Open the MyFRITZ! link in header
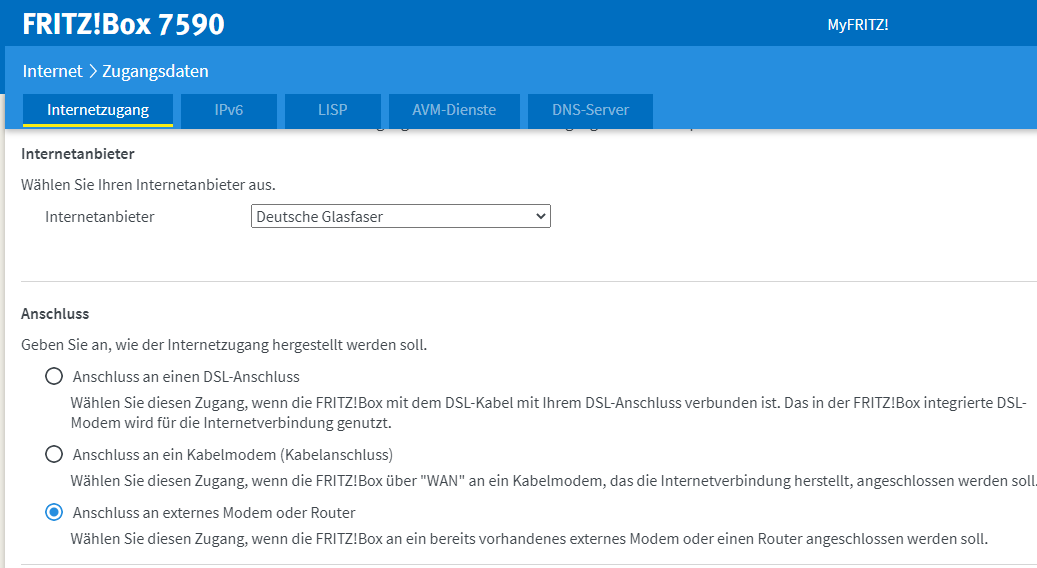Viewport: 1037px width, 568px height. click(858, 25)
